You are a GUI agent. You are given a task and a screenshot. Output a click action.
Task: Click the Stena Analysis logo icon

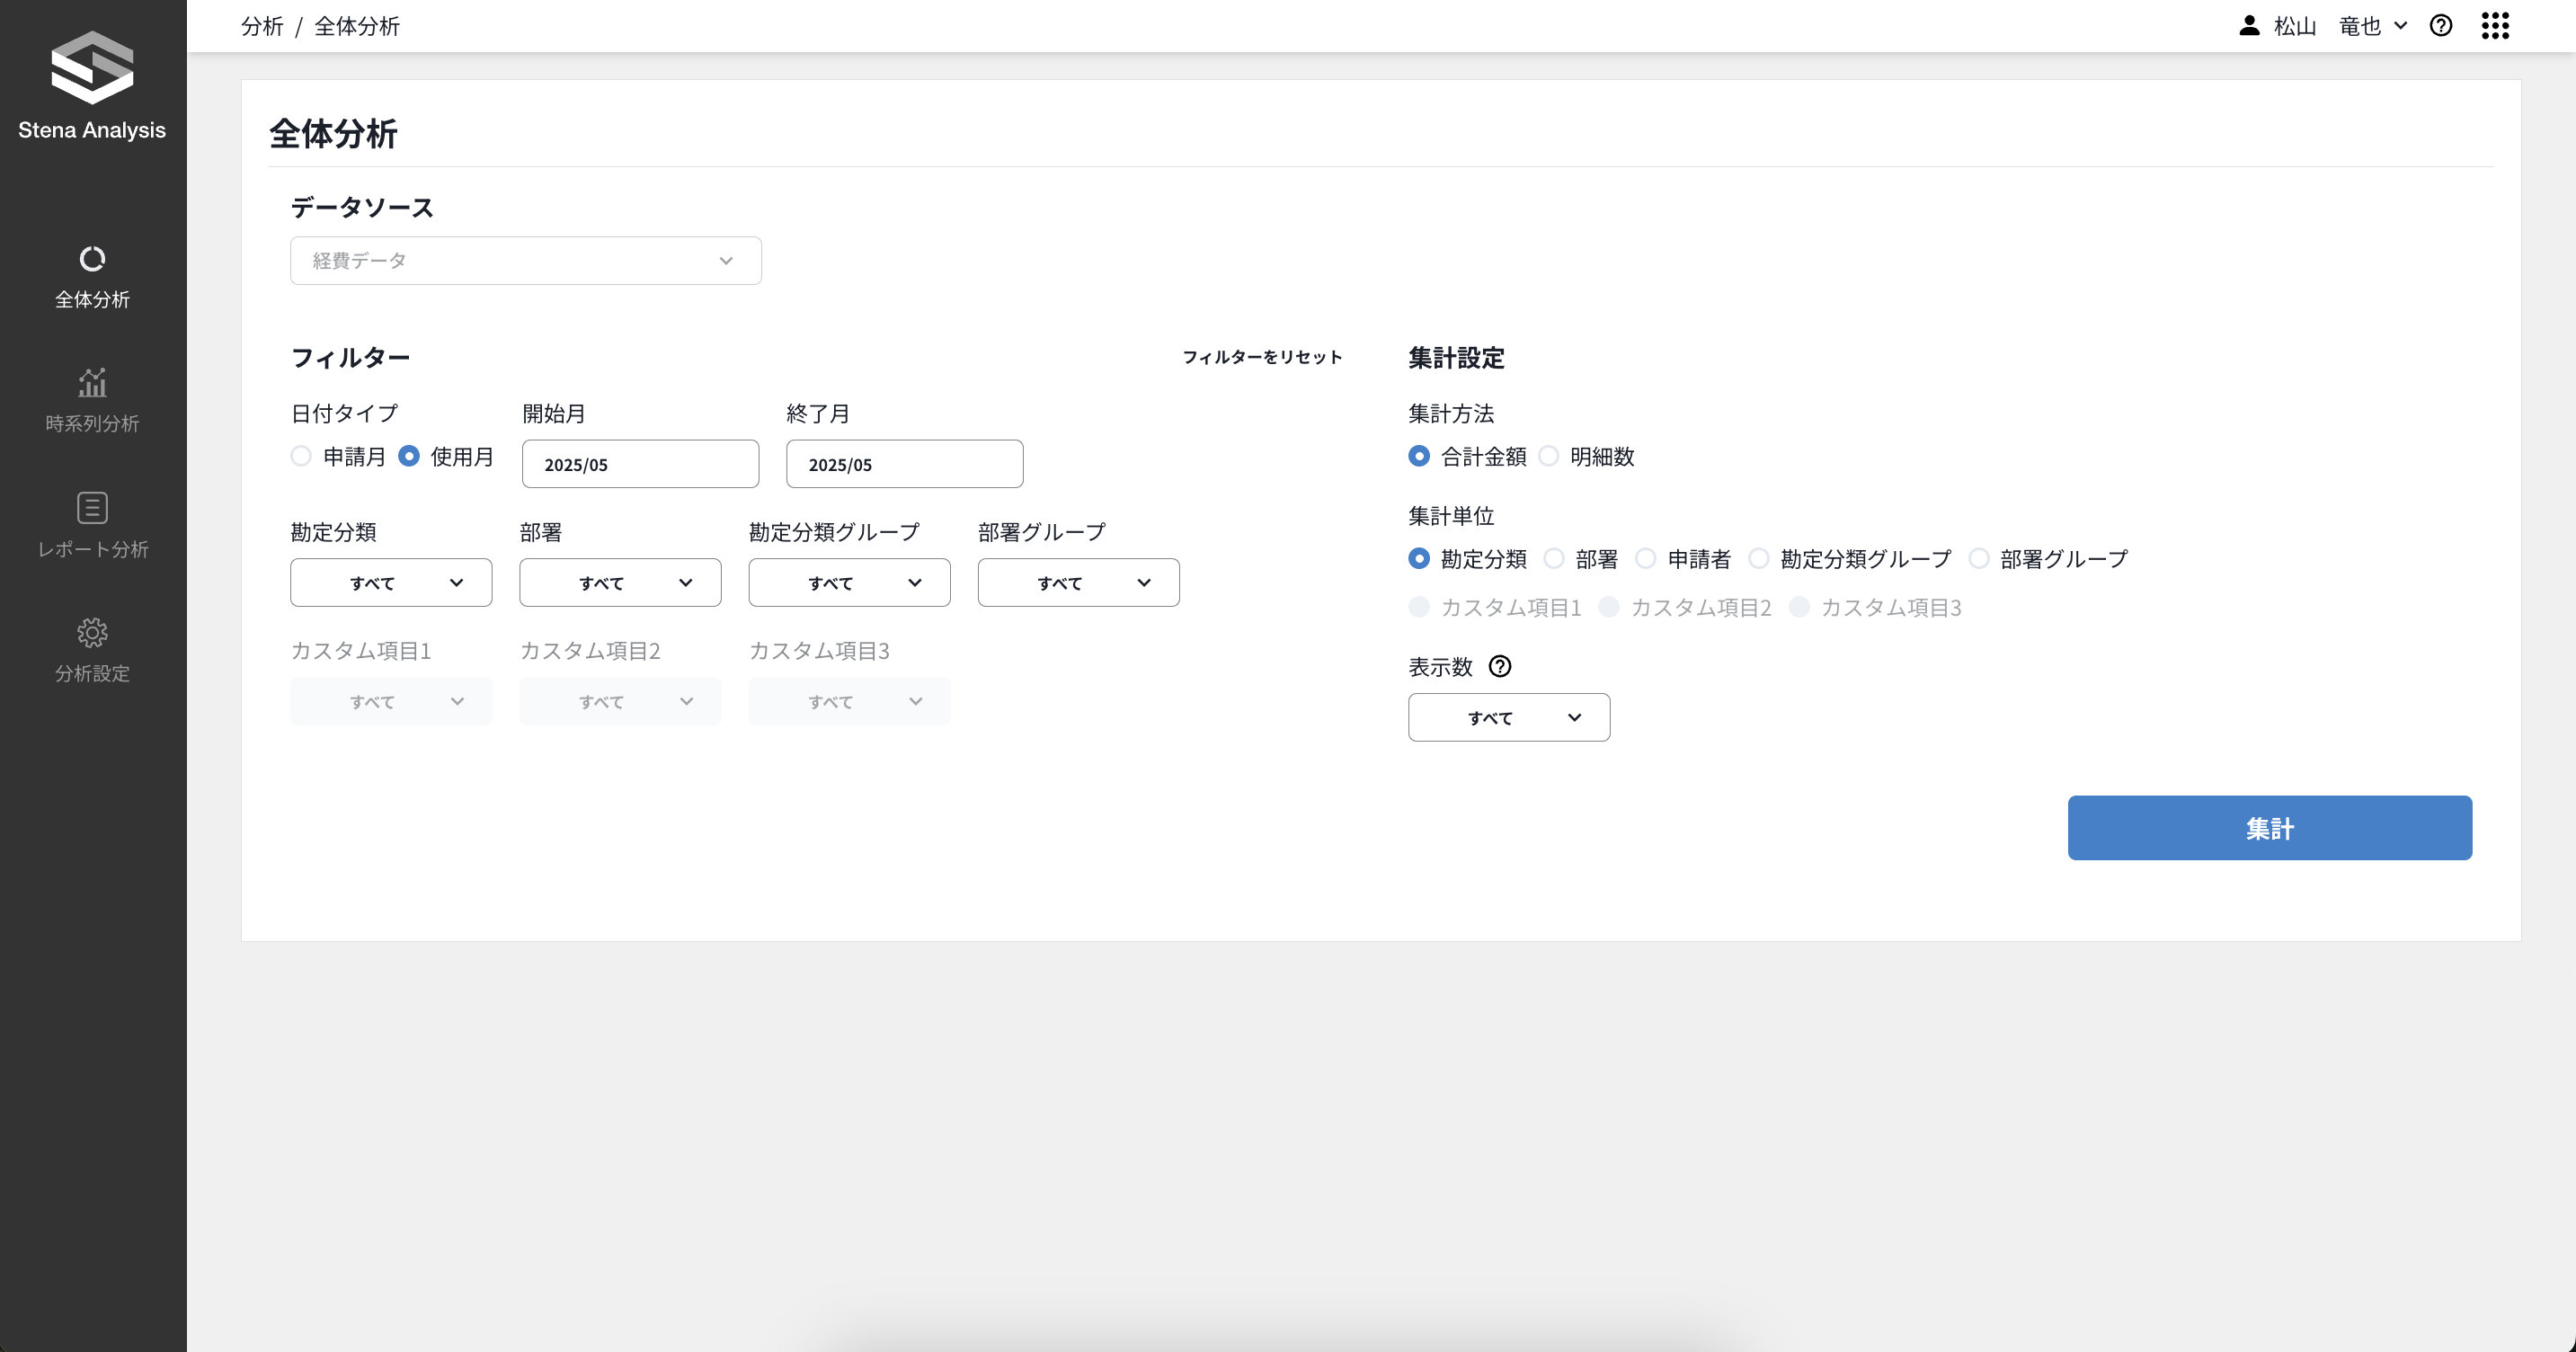coord(92,68)
